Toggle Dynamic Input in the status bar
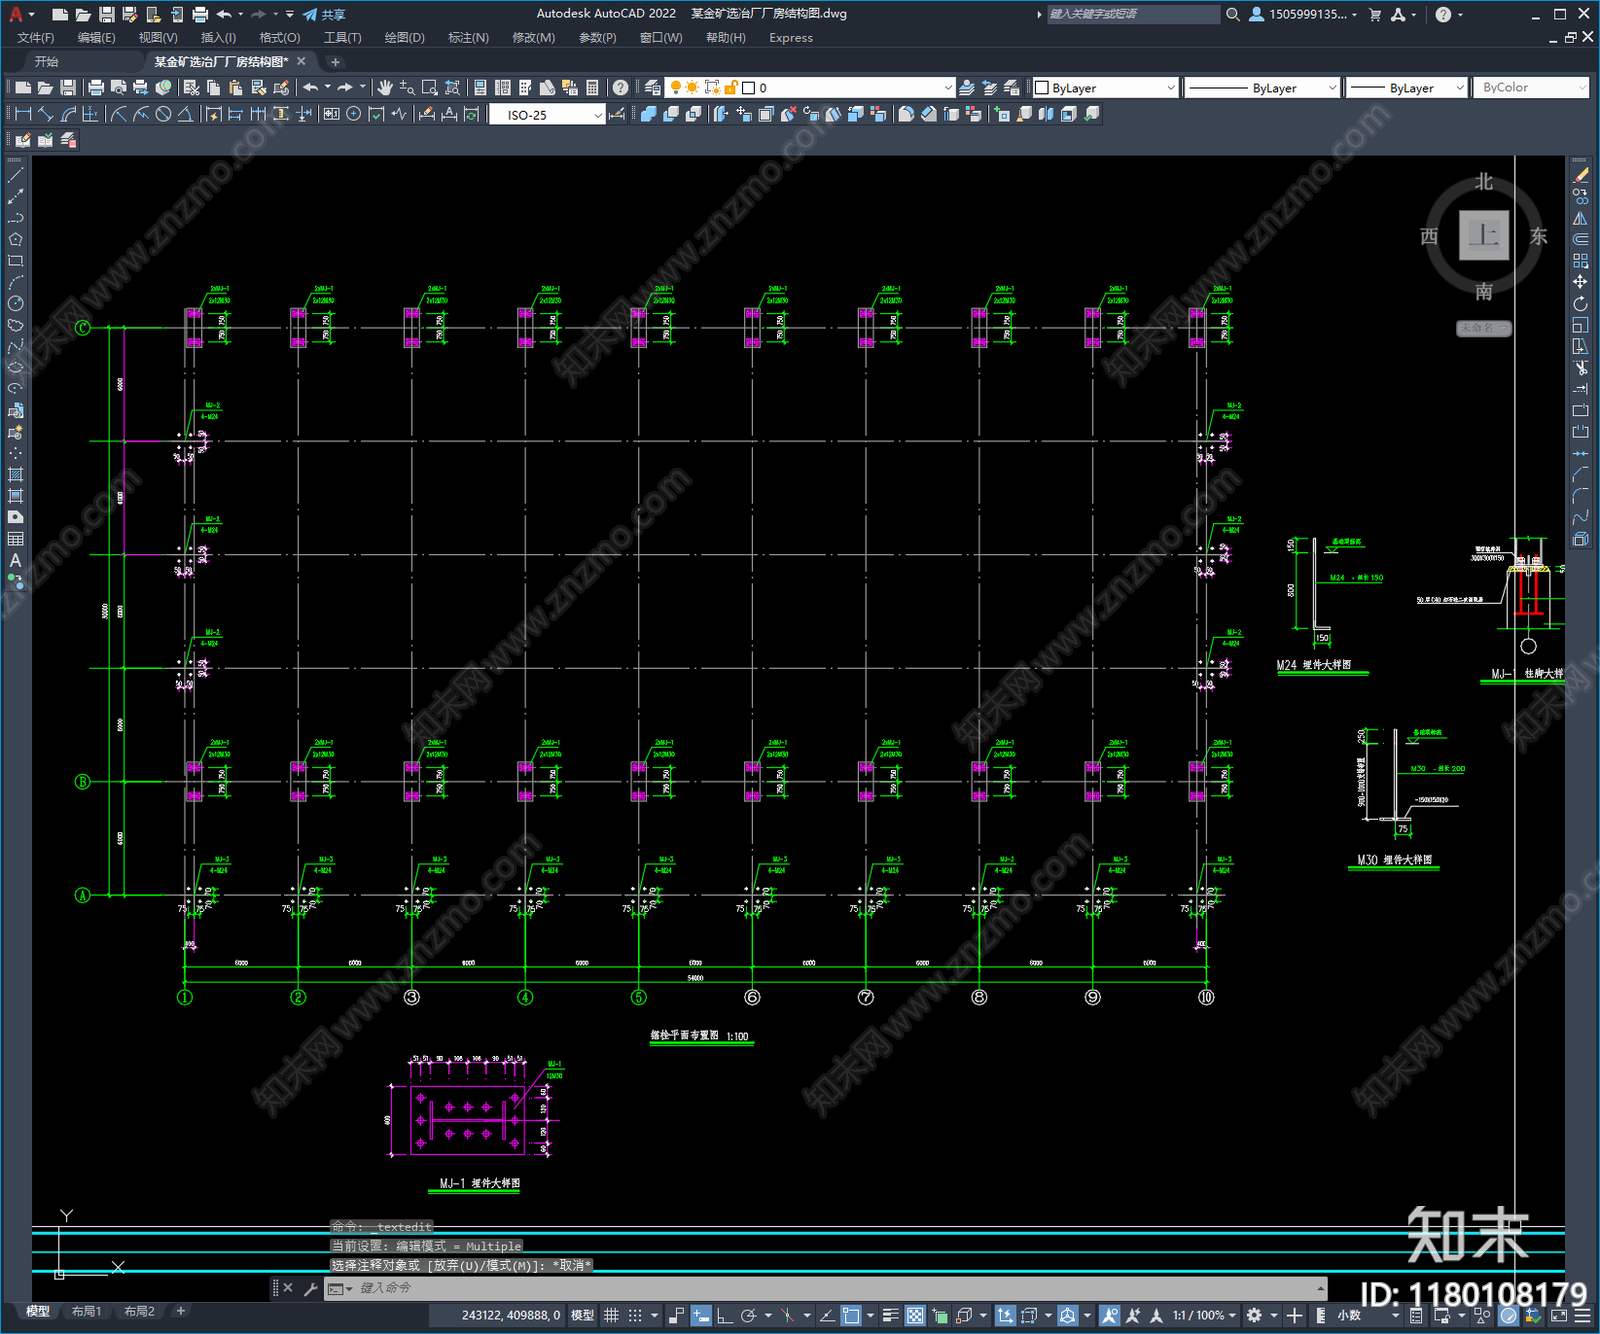This screenshot has width=1600, height=1334. pyautogui.click(x=701, y=1316)
